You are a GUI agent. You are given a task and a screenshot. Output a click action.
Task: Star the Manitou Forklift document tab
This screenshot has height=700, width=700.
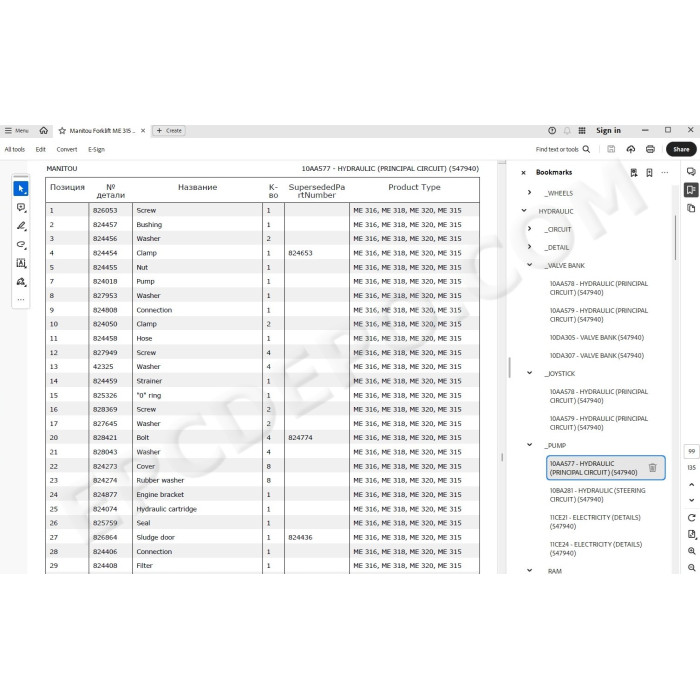point(62,131)
